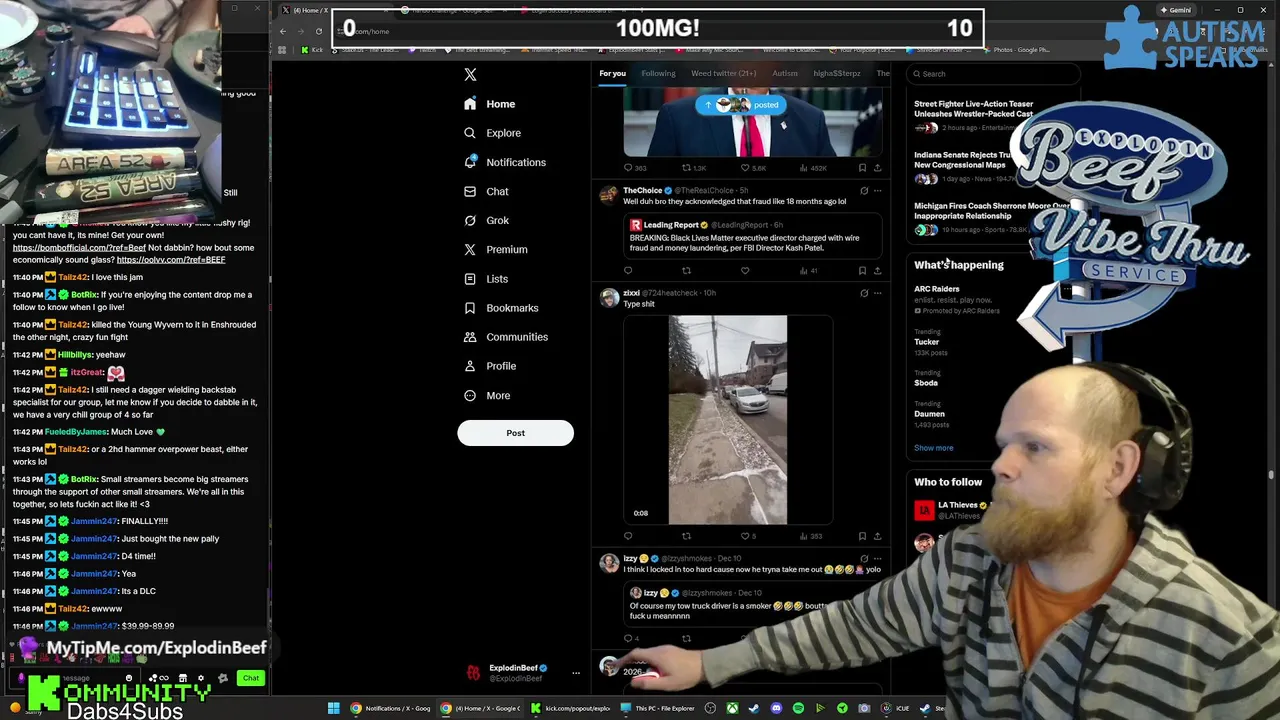Click Grok explain icon on TheChoice post
Image resolution: width=1280 pixels, height=720 pixels.
point(864,190)
